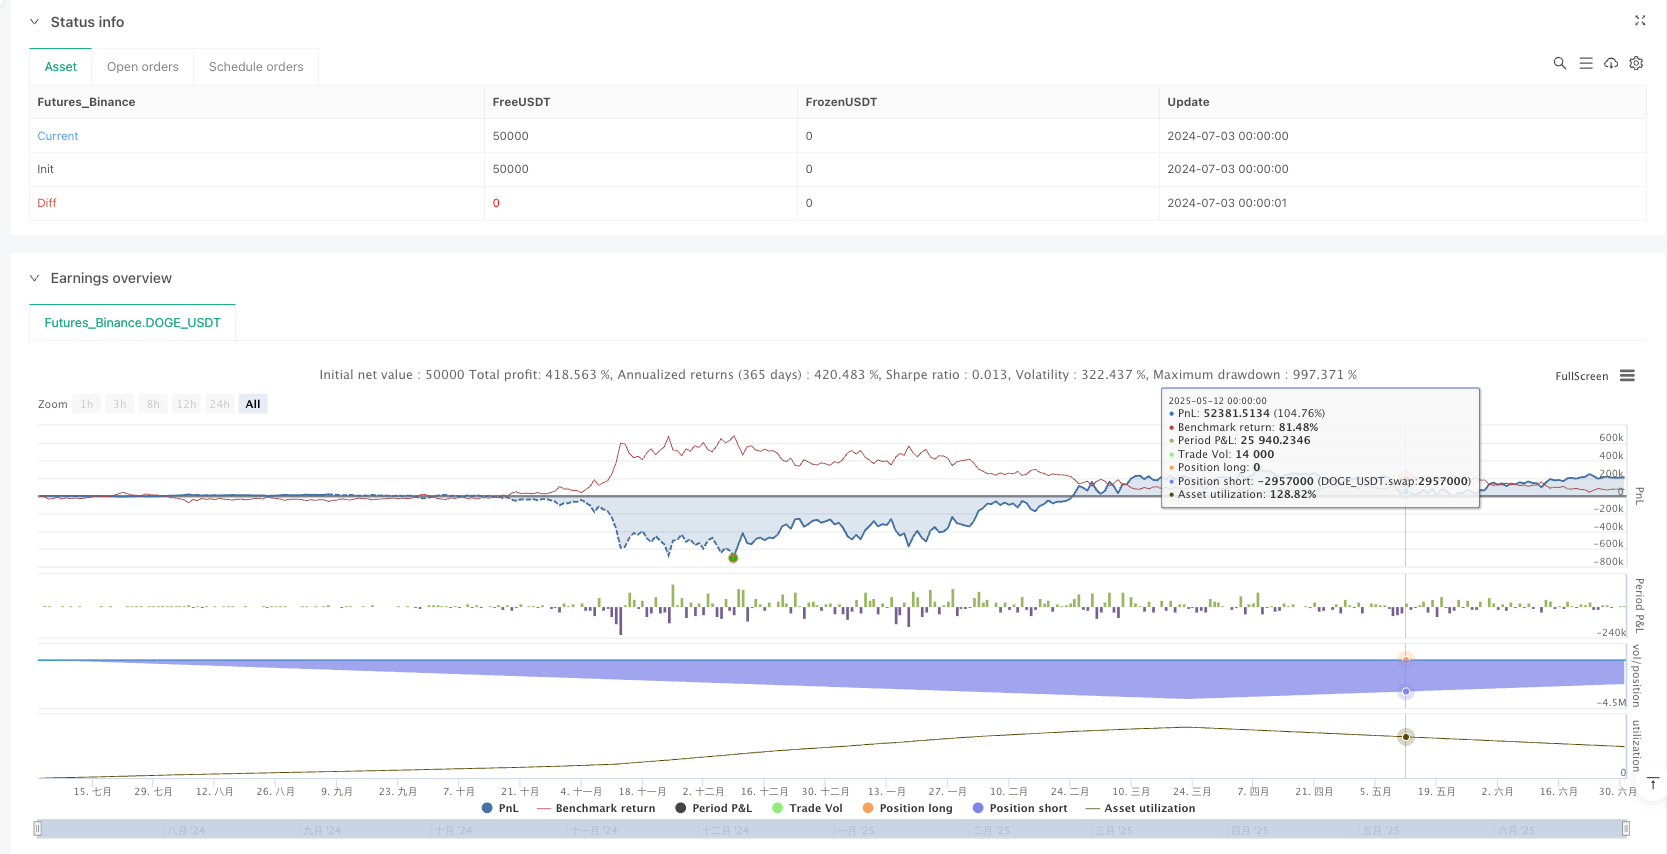Image resolution: width=1667 pixels, height=854 pixels.
Task: Toggle the PnL series in chart legend
Action: 500,808
